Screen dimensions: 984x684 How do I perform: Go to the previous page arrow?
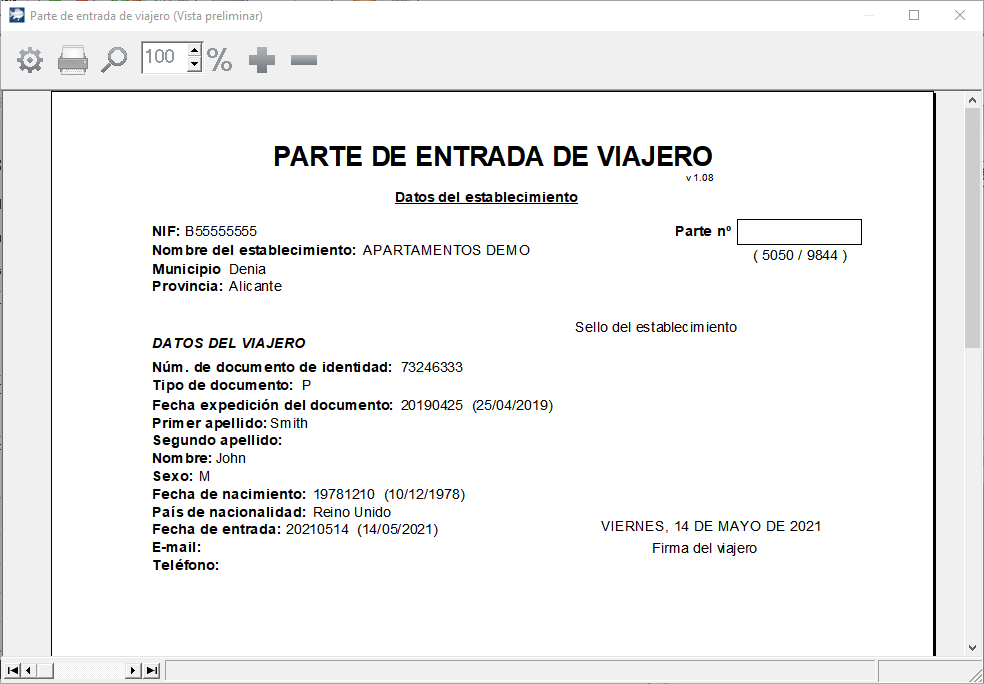tap(27, 670)
